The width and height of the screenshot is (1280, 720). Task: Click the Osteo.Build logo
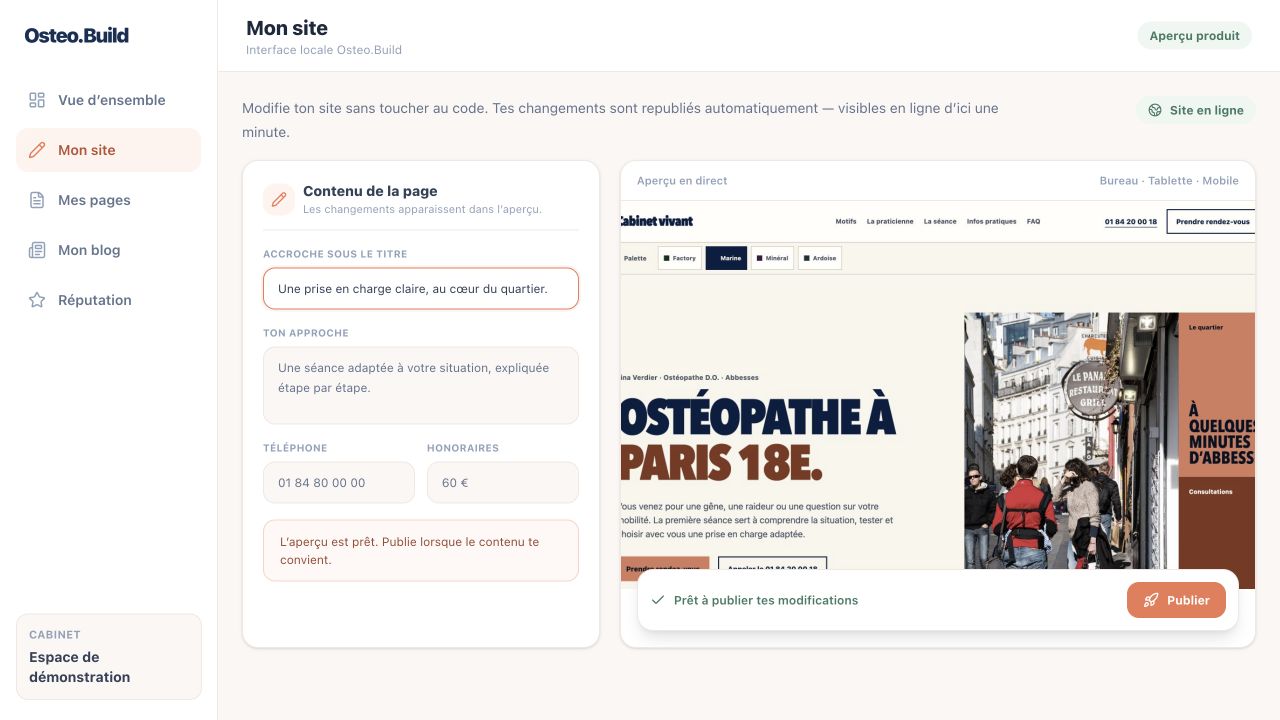coord(77,35)
